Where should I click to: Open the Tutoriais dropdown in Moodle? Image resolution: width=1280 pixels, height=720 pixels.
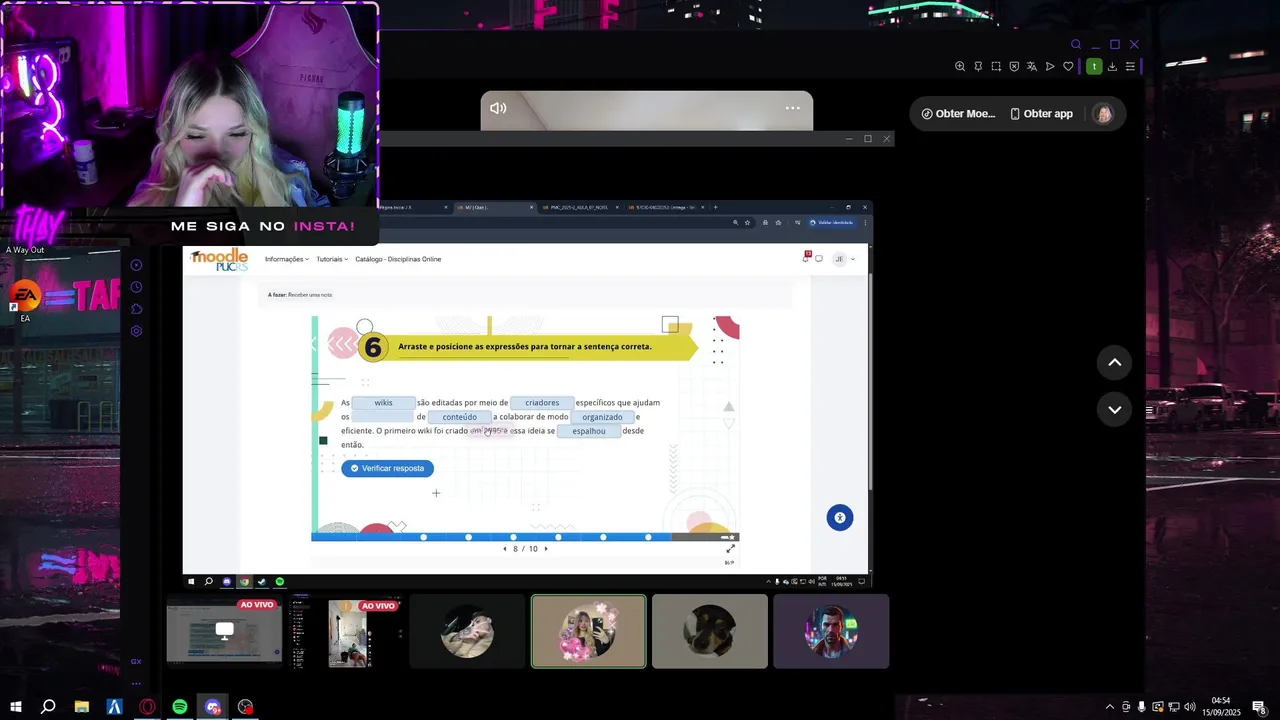click(332, 259)
